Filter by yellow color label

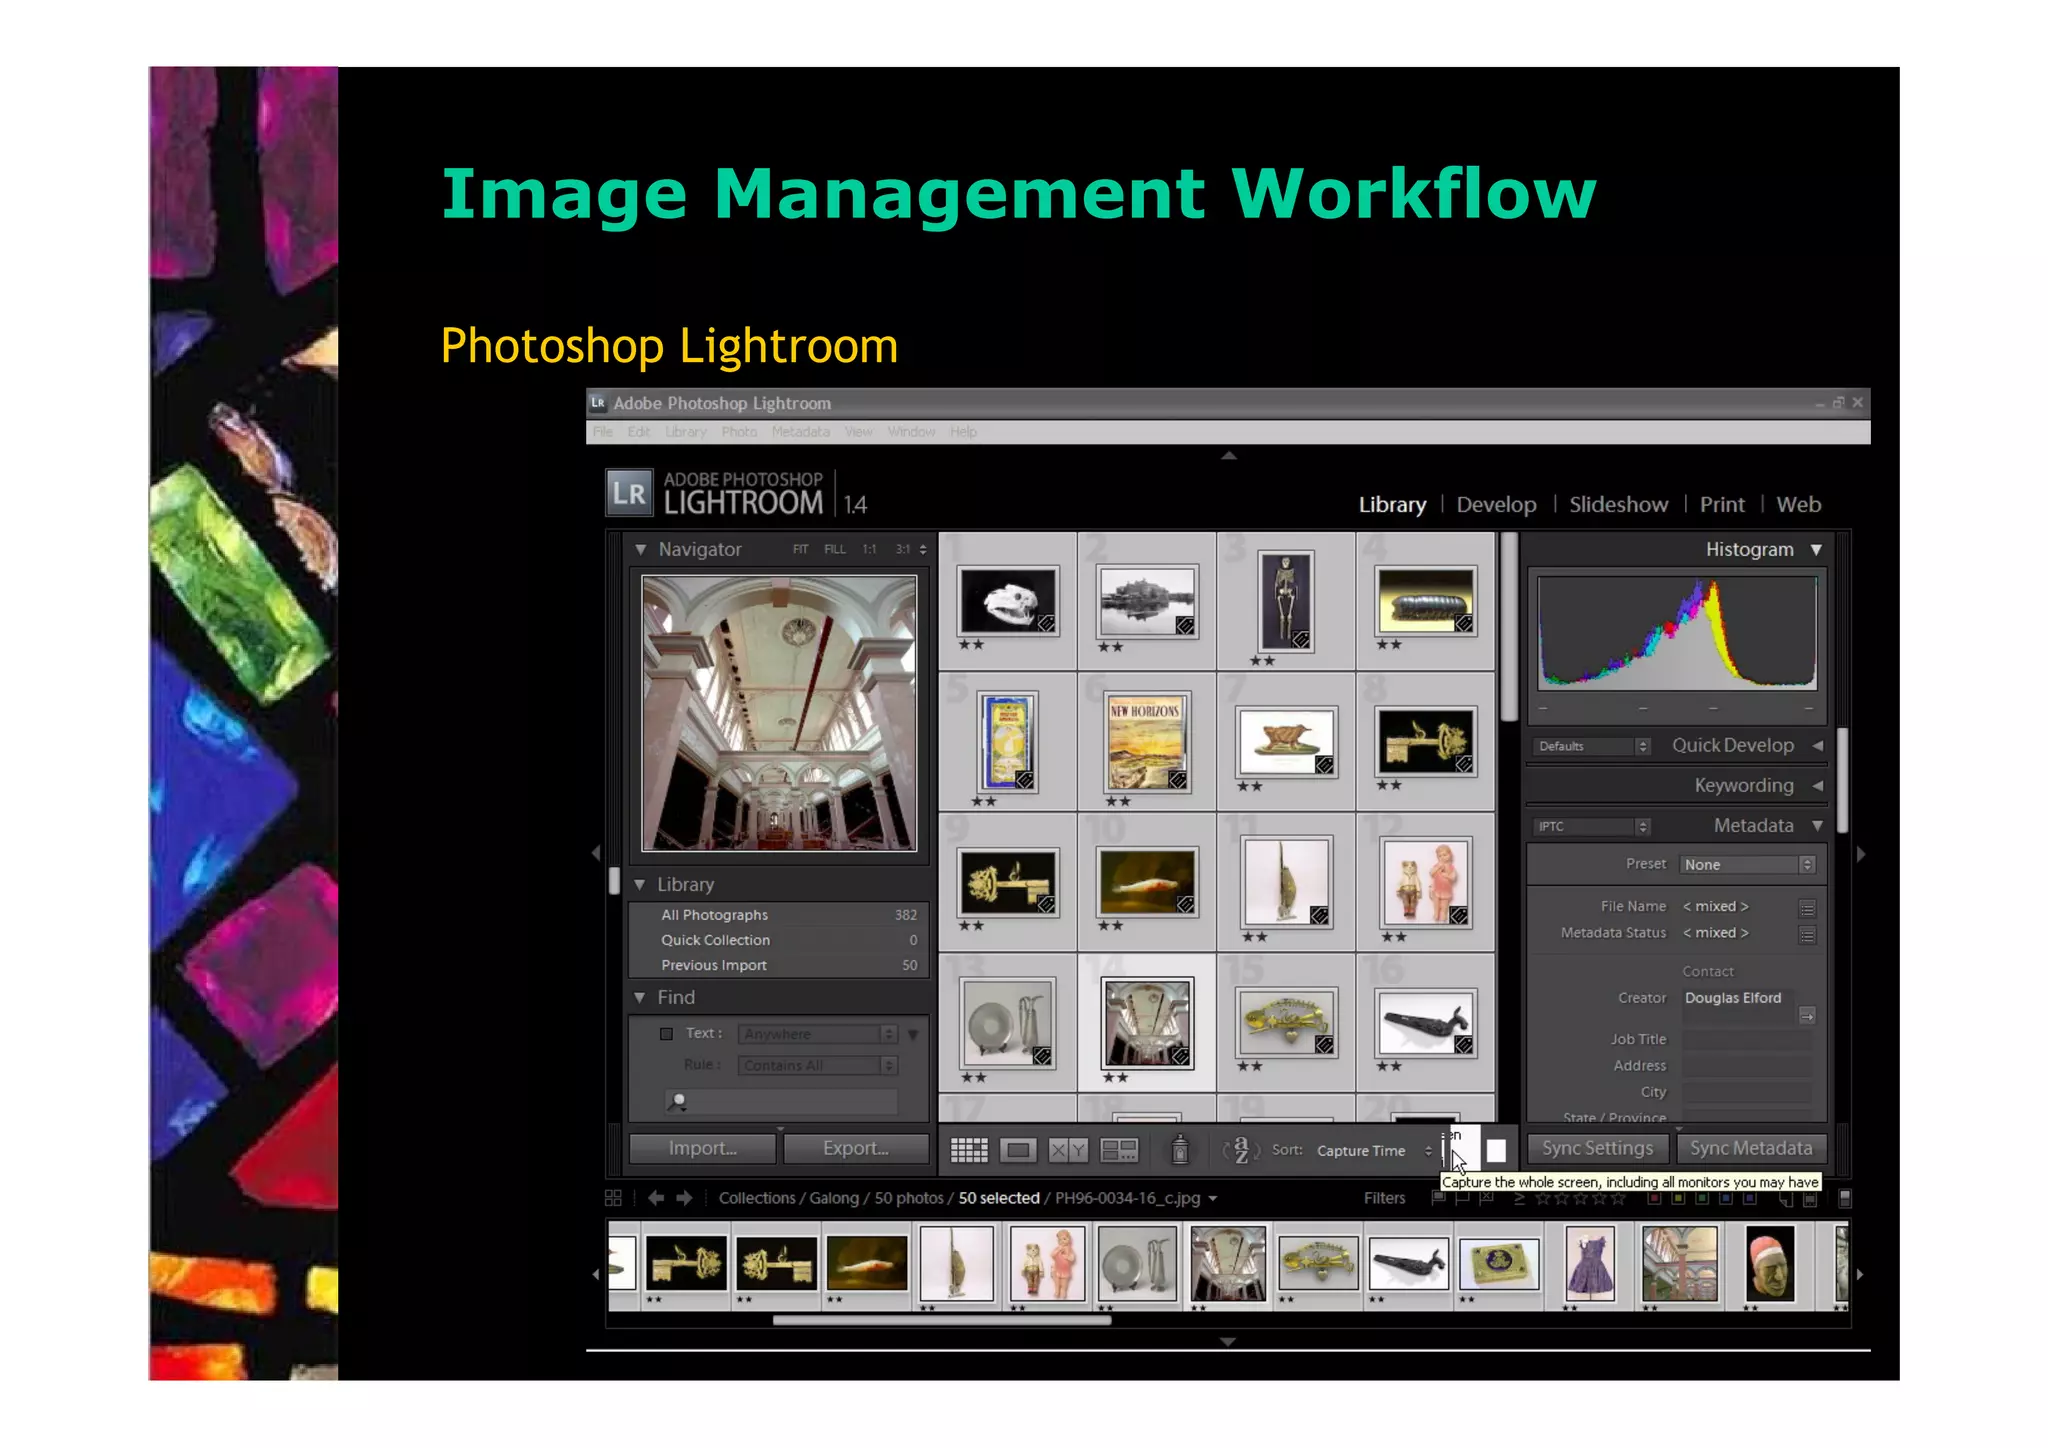(1678, 1198)
